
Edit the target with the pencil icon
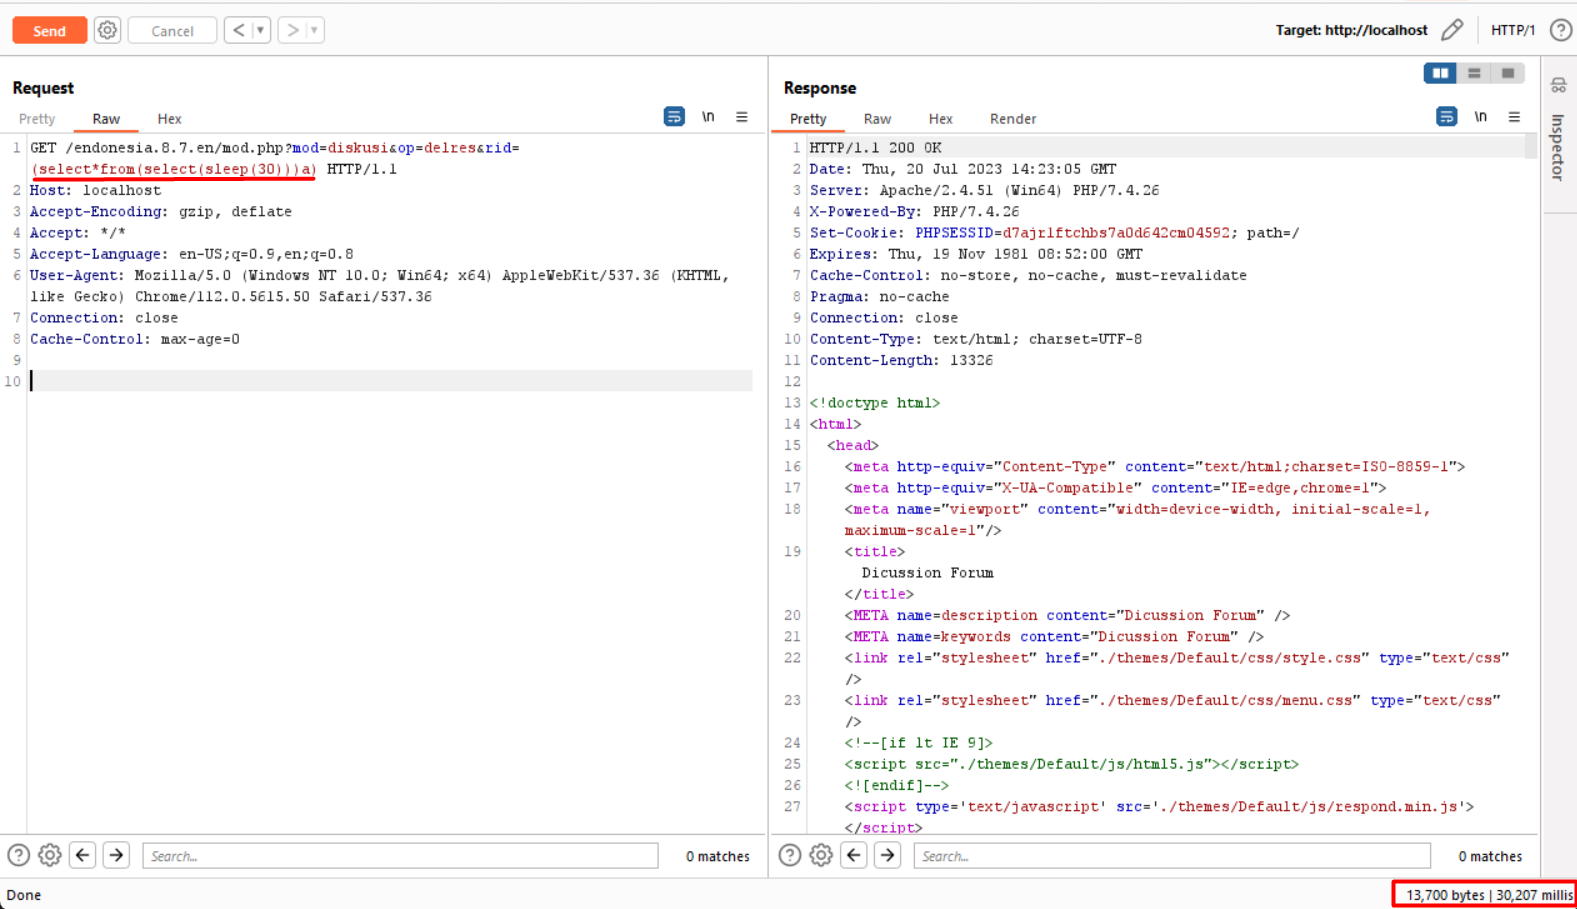click(1452, 30)
